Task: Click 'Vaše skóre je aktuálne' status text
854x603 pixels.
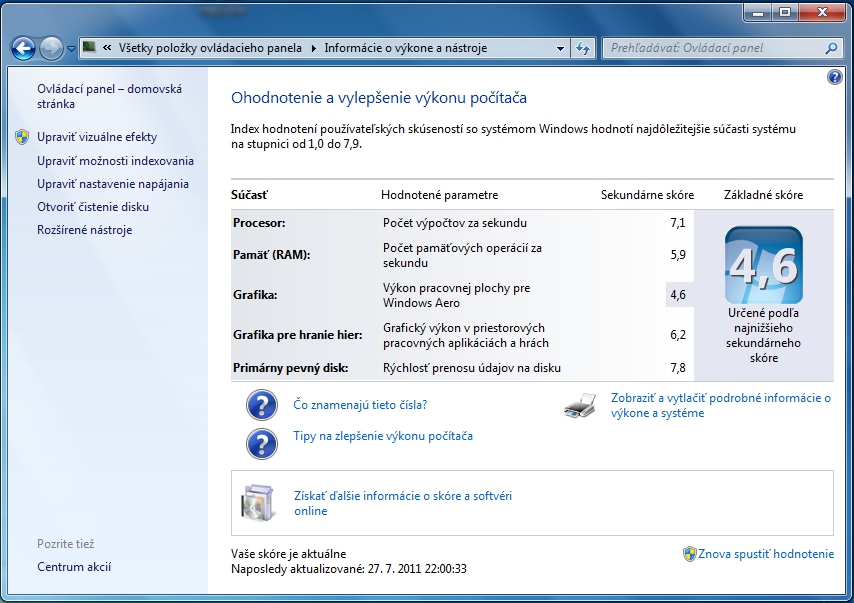Action: pyautogui.click(x=289, y=553)
